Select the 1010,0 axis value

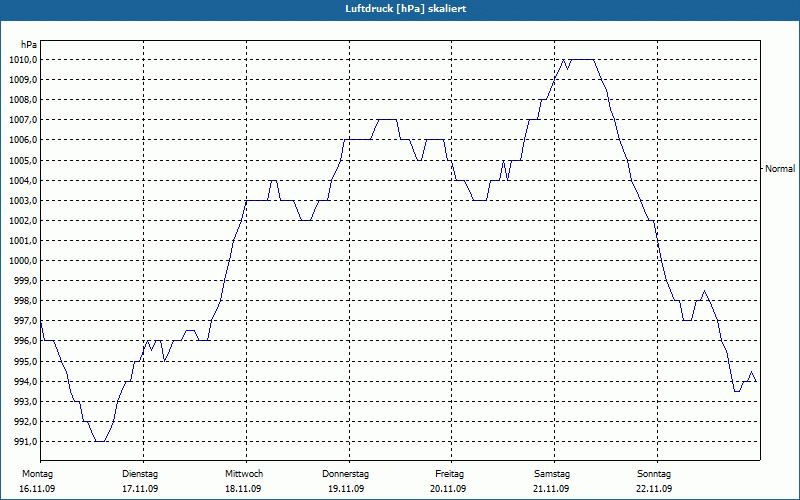[x=22, y=60]
